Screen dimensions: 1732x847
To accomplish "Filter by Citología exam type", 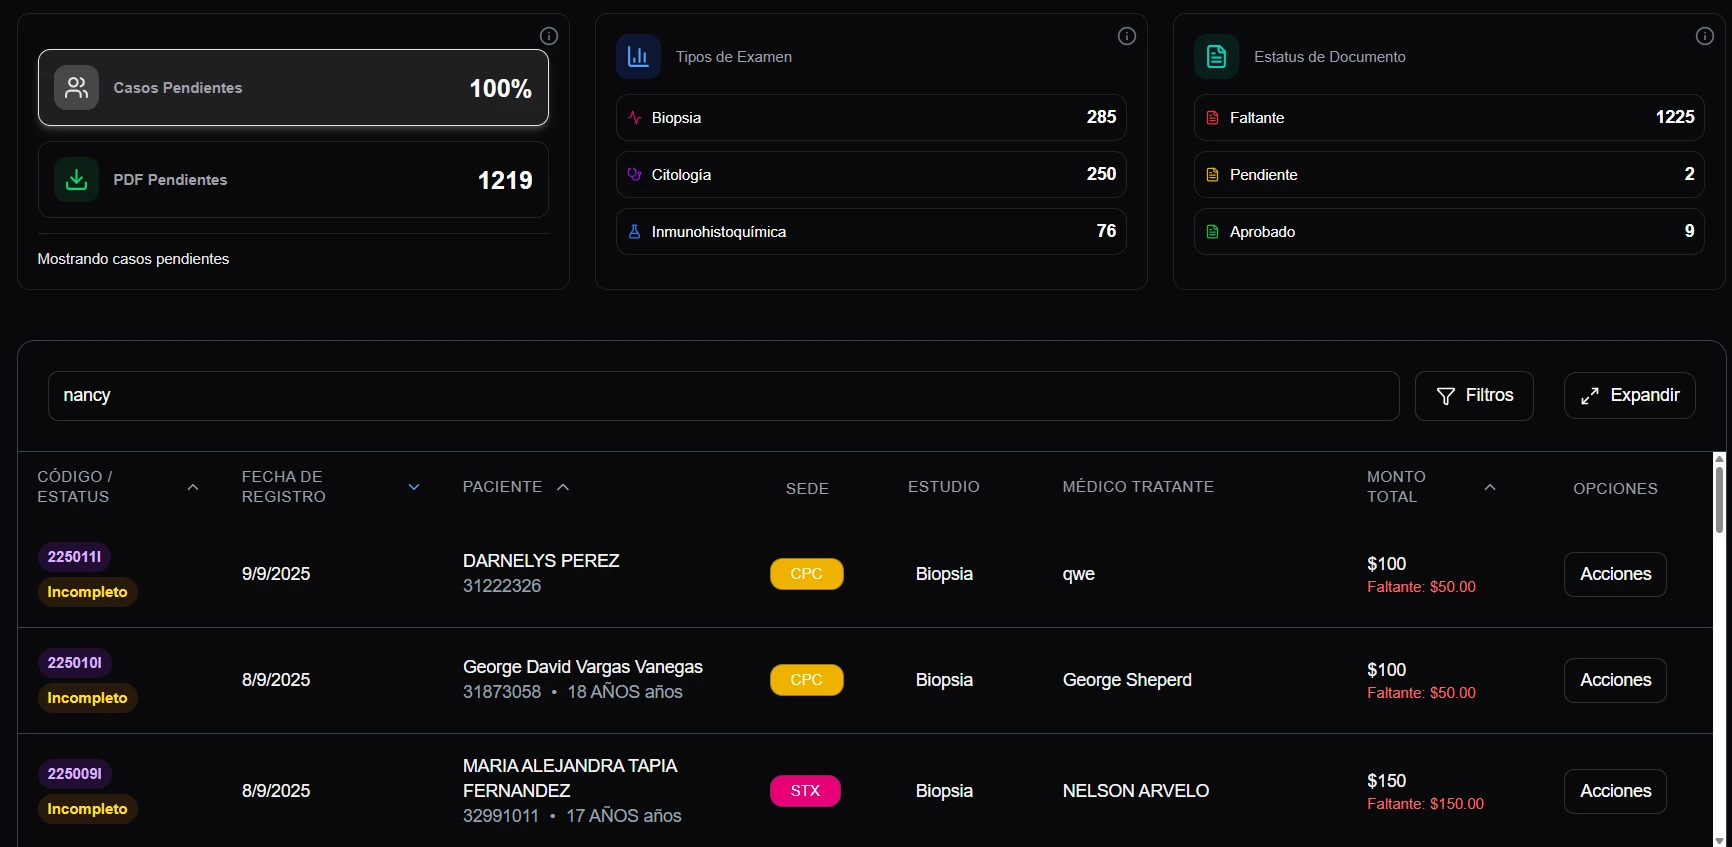I will click(871, 174).
